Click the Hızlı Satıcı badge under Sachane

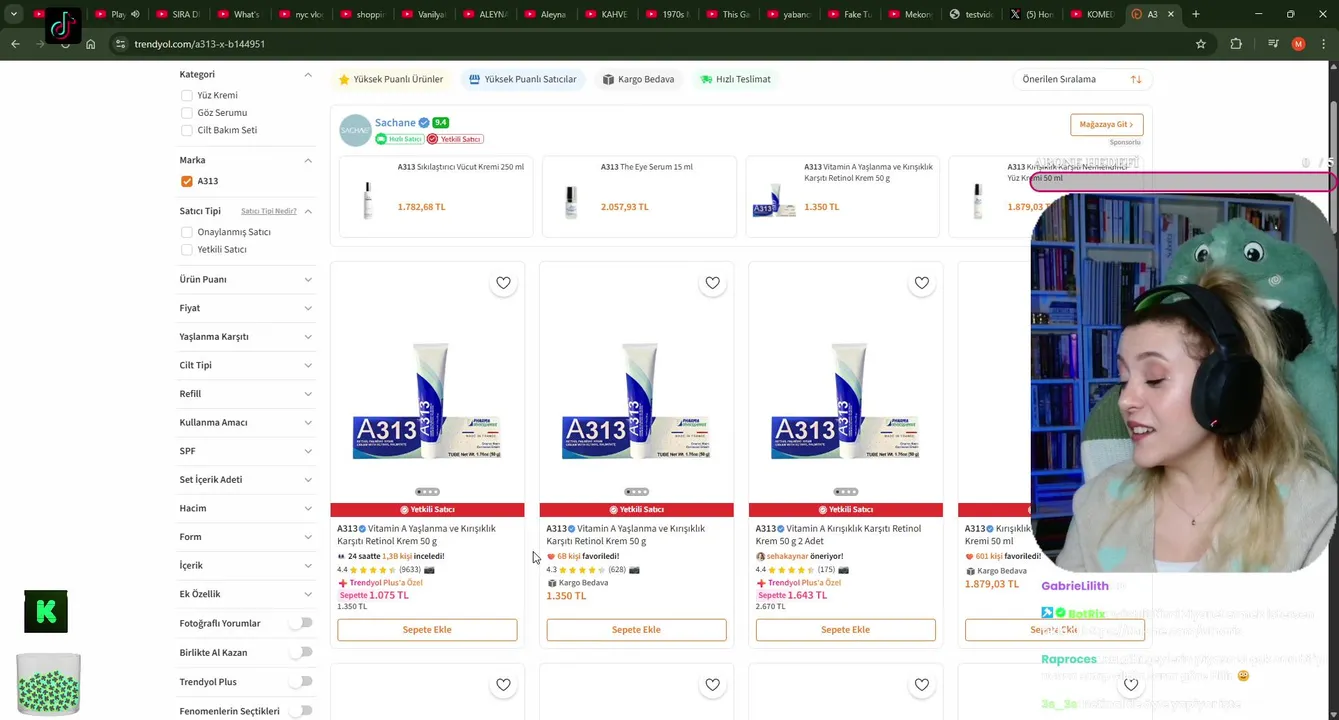click(x=399, y=139)
